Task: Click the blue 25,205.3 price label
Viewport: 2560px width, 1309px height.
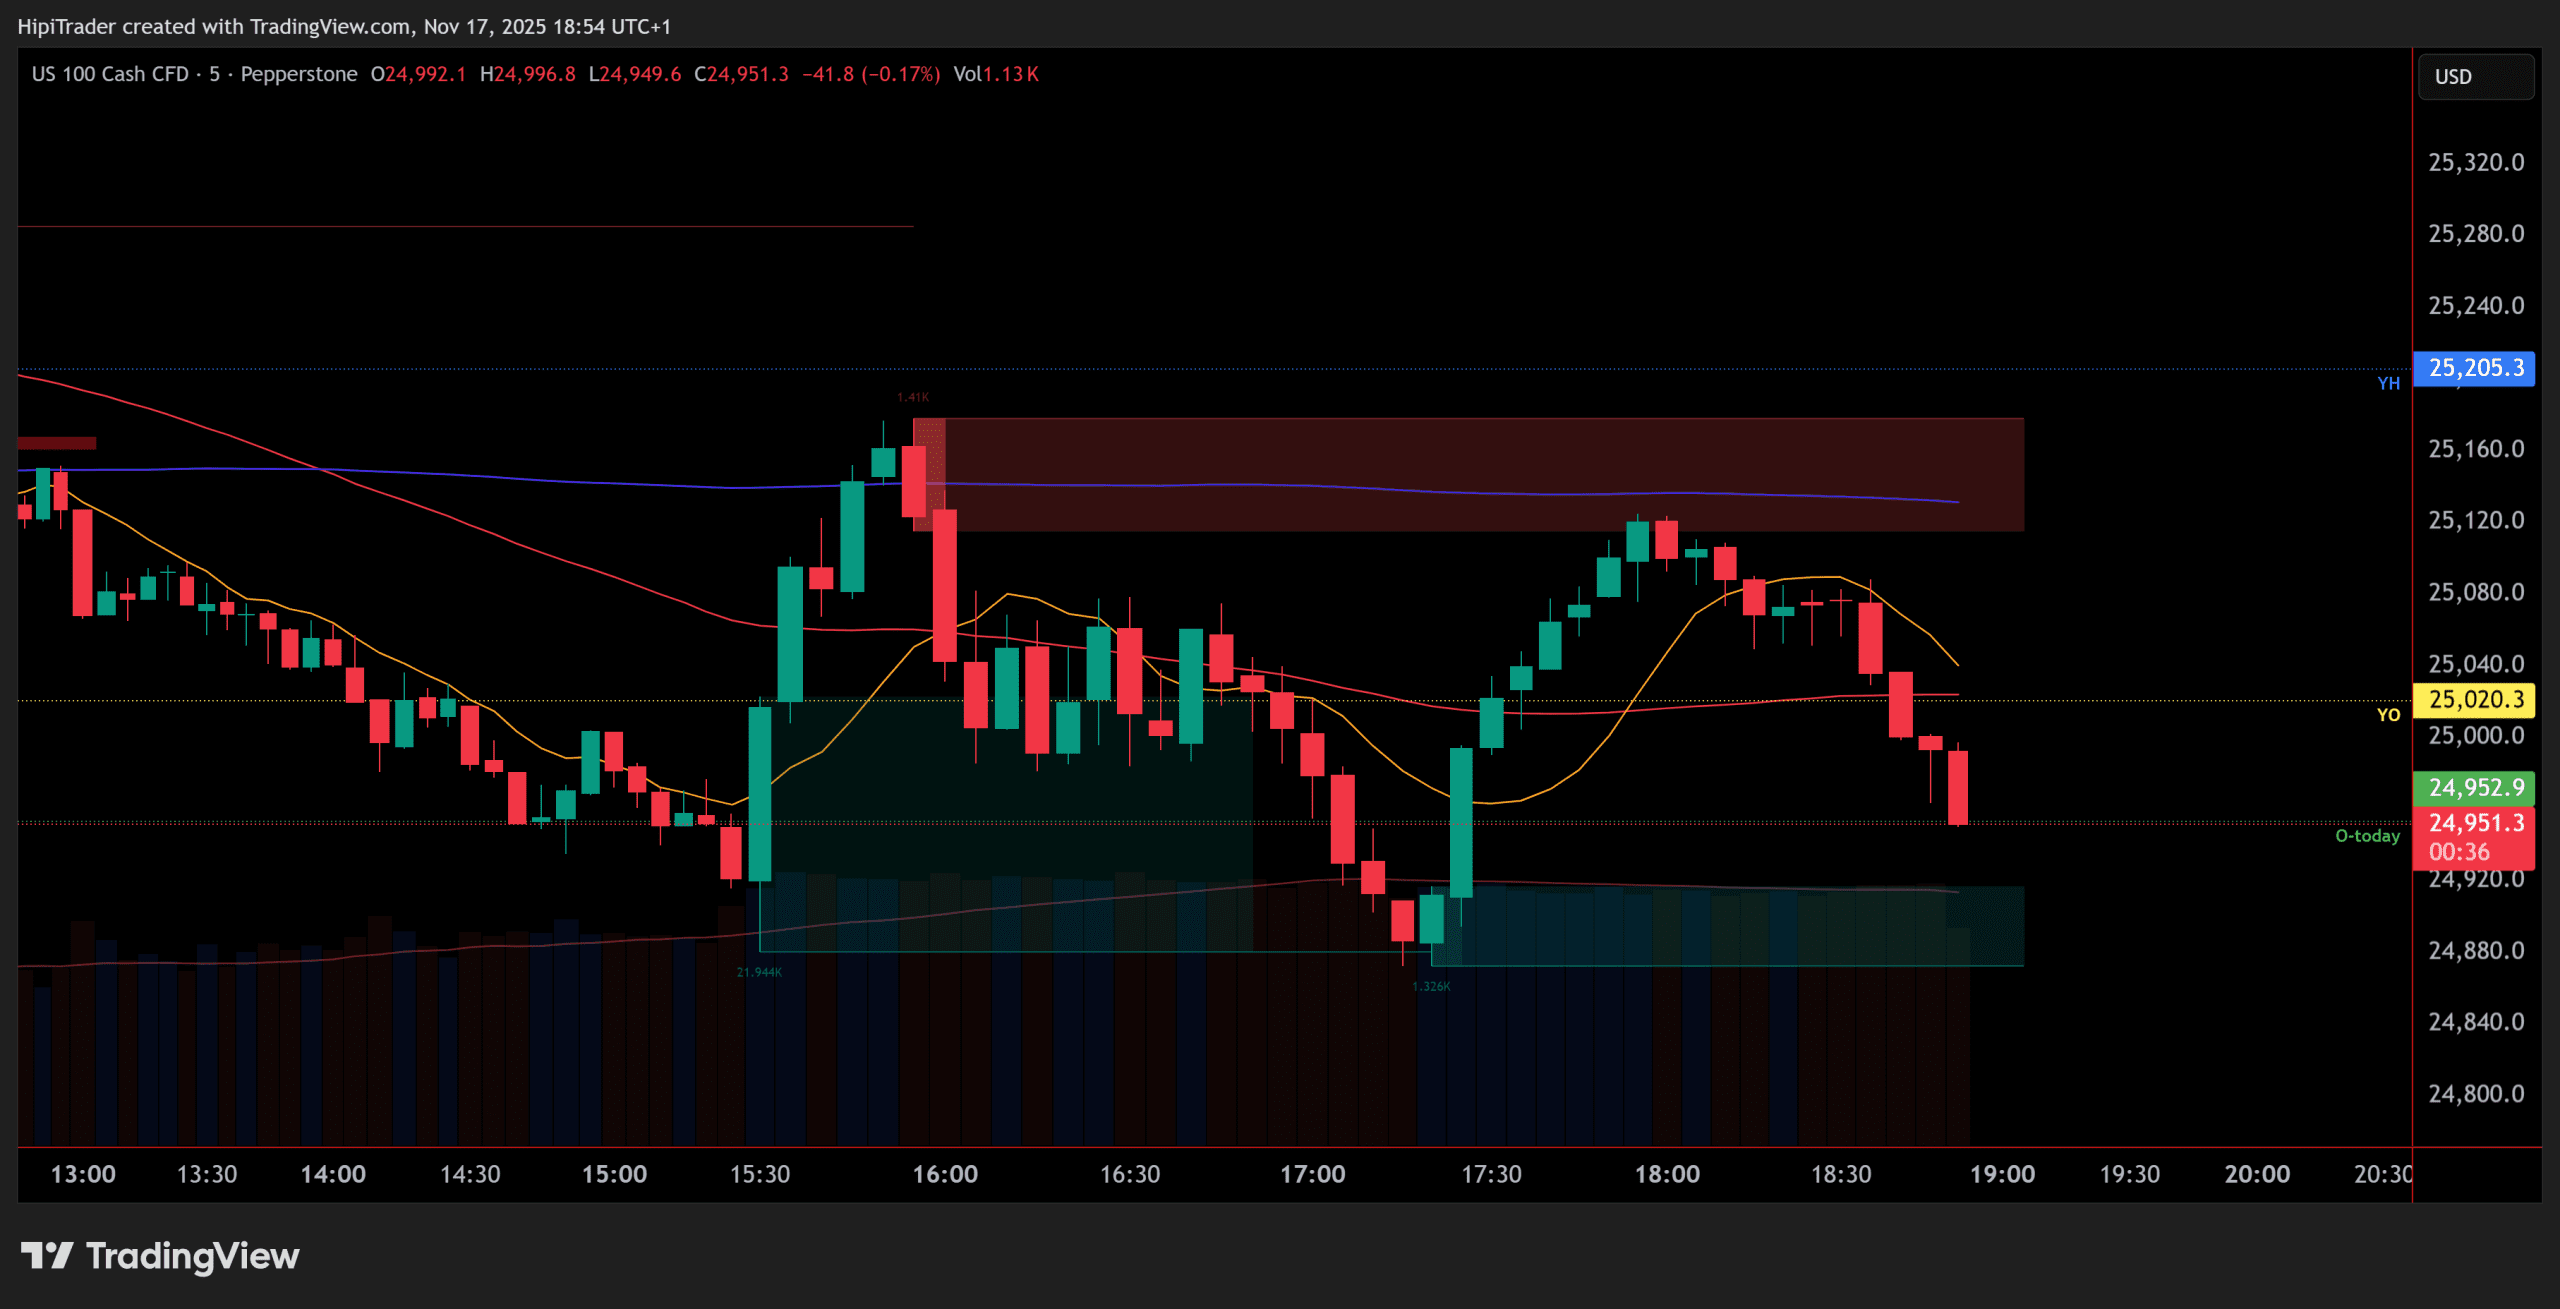Action: (x=2474, y=368)
